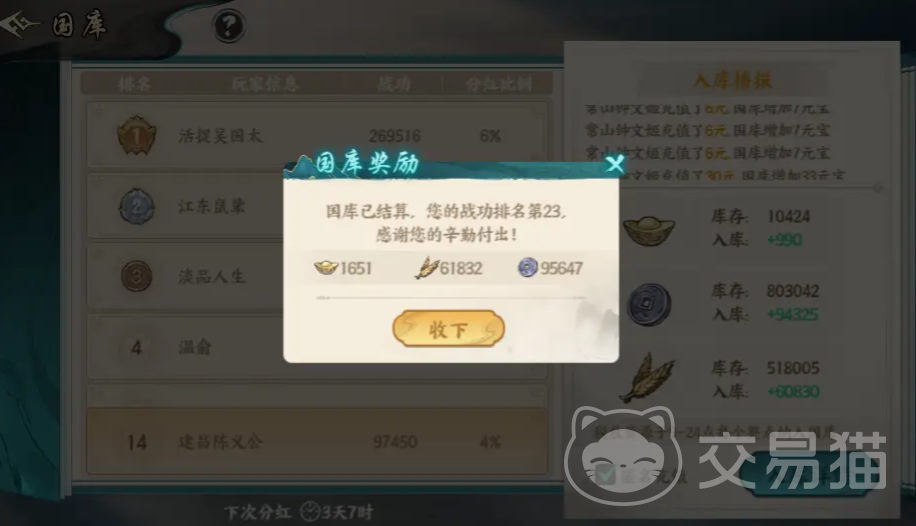This screenshot has width=916, height=526.
Task: Click the rank 3 bronze medal badge
Action: pyautogui.click(x=137, y=276)
